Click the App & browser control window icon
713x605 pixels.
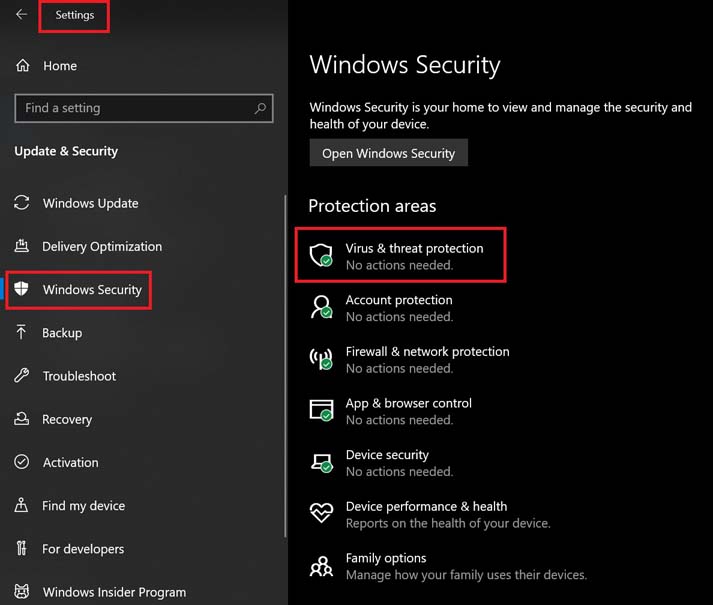point(321,410)
